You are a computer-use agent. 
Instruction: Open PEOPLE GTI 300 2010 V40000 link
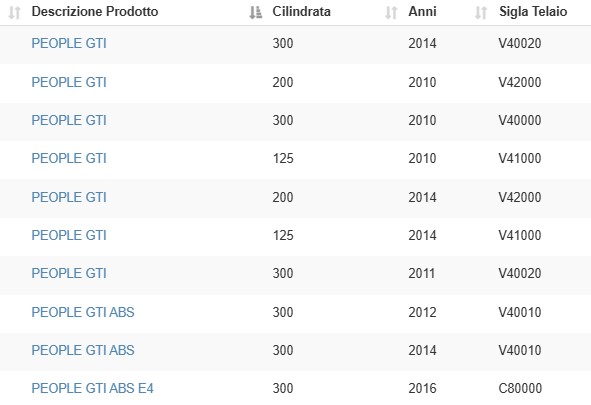[x=69, y=120]
